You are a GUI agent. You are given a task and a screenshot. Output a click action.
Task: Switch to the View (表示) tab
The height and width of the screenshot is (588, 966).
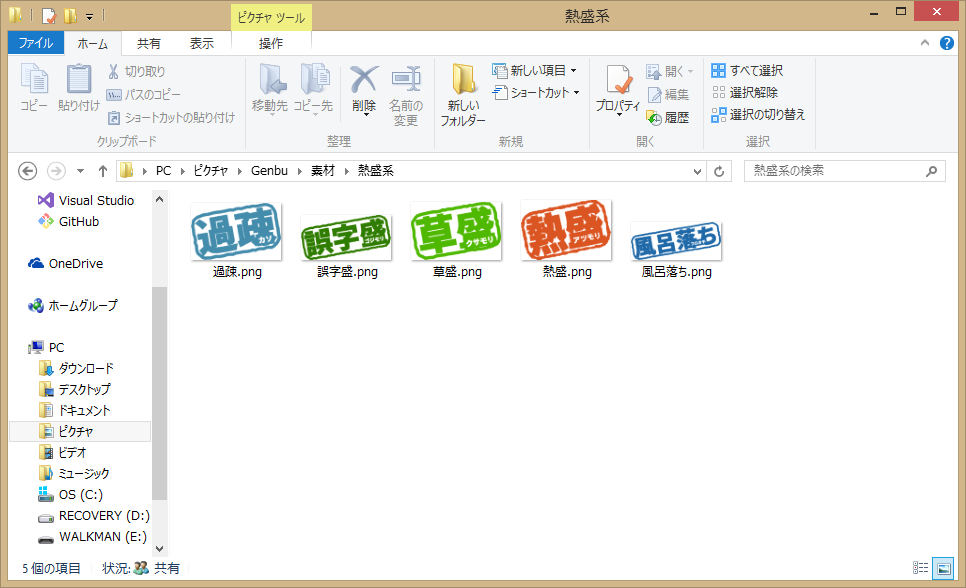point(201,43)
